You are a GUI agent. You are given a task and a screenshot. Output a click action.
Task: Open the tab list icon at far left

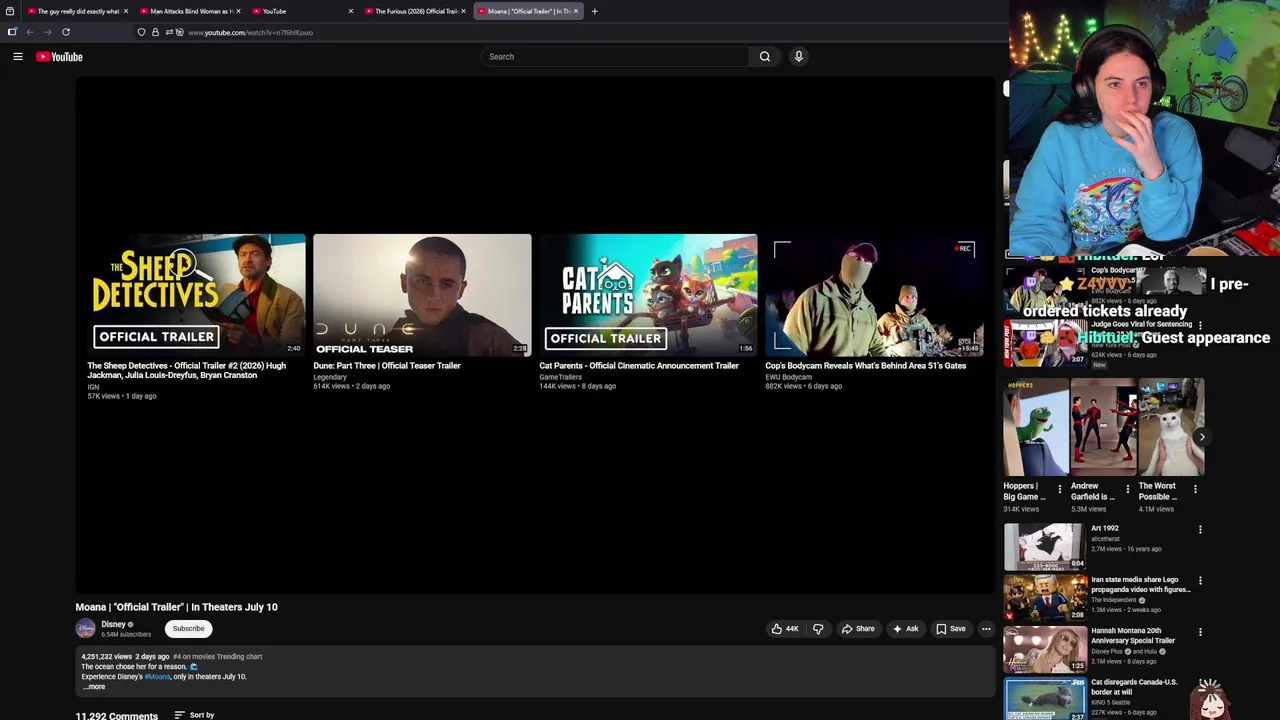click(x=10, y=11)
